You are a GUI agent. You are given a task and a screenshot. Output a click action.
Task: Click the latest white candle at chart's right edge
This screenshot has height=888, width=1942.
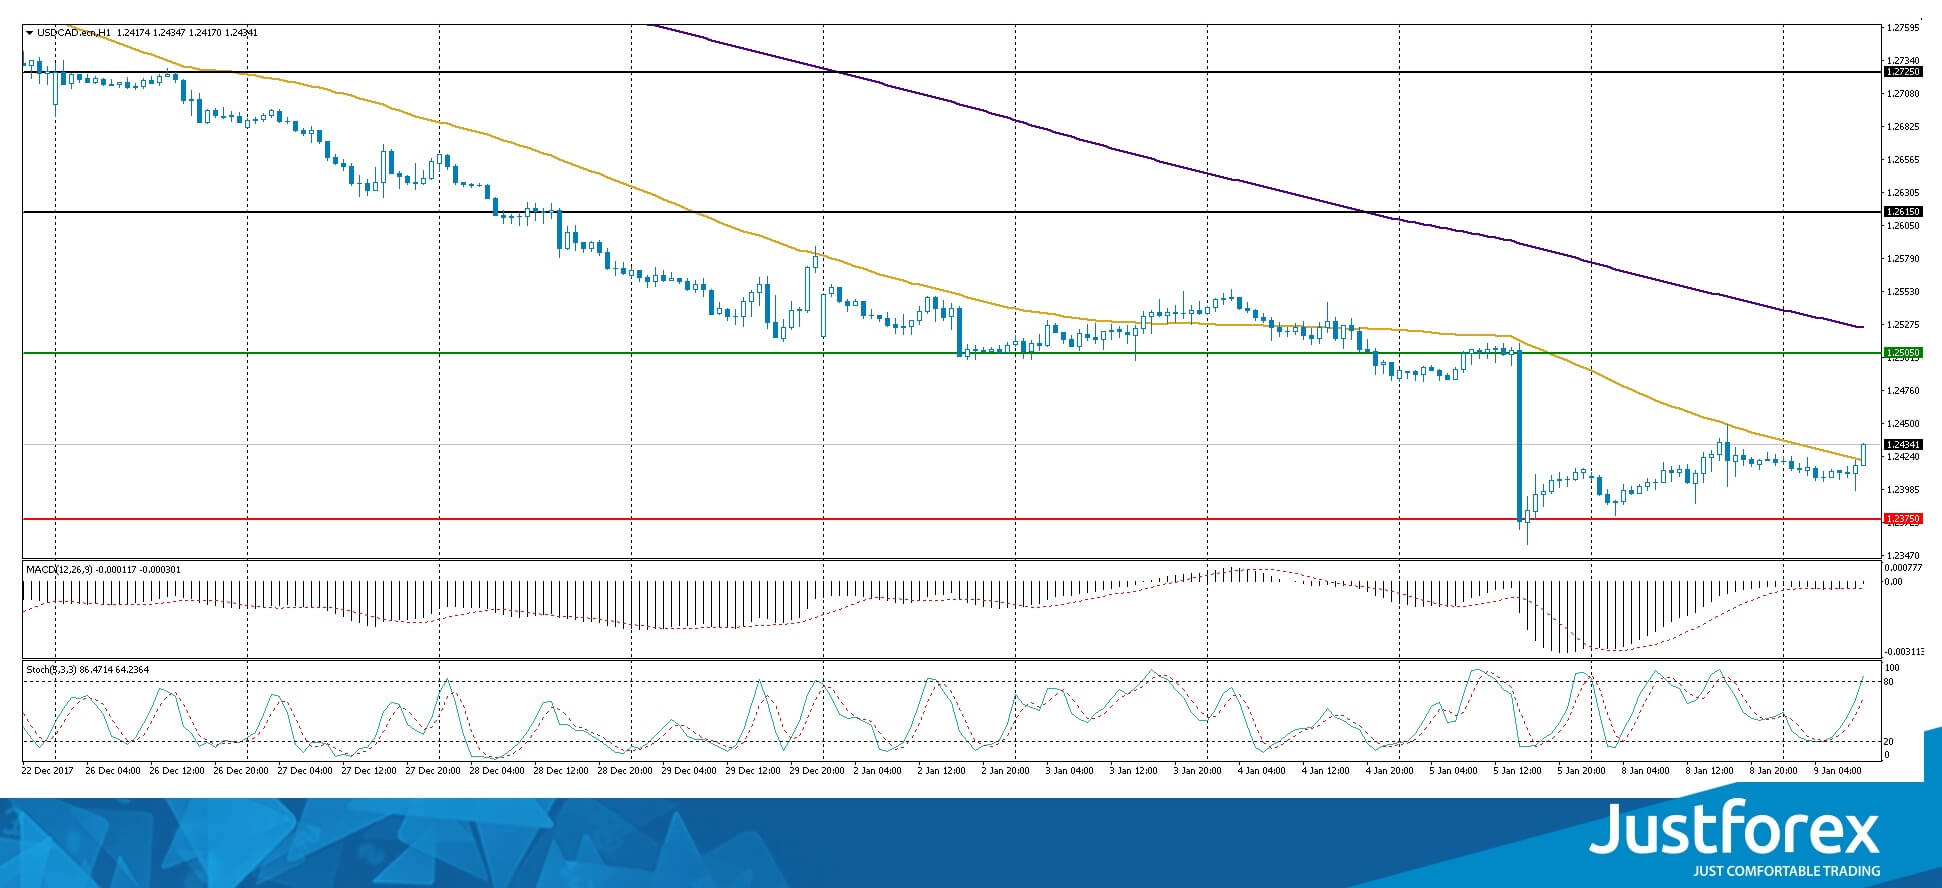coord(1864,454)
